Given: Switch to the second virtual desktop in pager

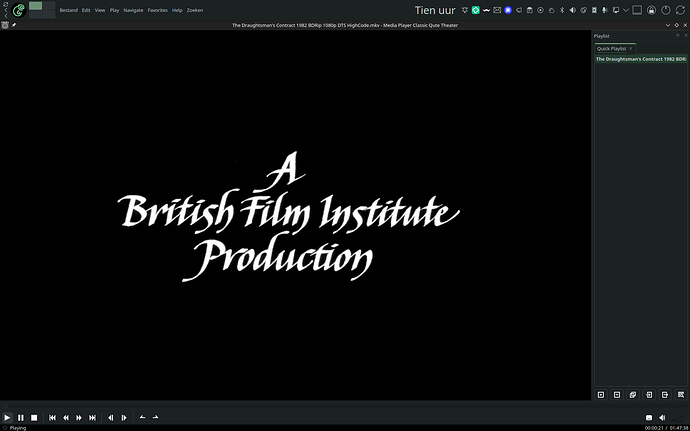Looking at the screenshot, I should [x=48, y=6].
